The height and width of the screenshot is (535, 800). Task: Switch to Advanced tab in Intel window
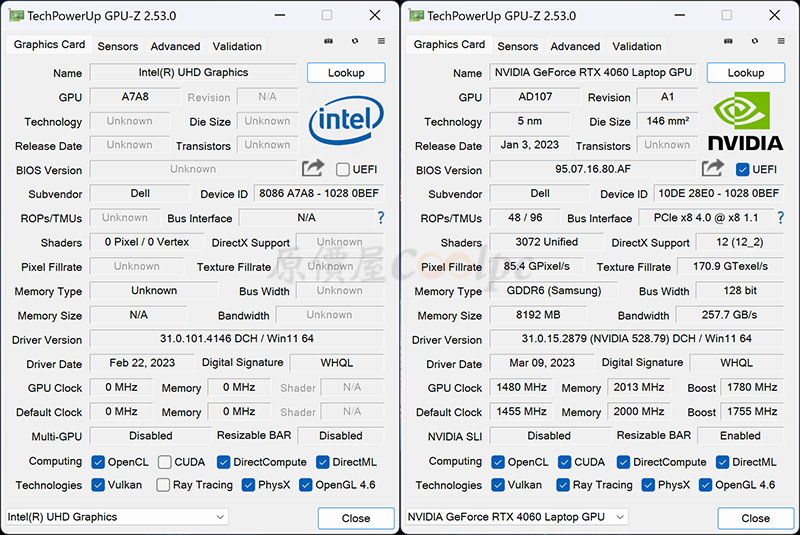(175, 46)
